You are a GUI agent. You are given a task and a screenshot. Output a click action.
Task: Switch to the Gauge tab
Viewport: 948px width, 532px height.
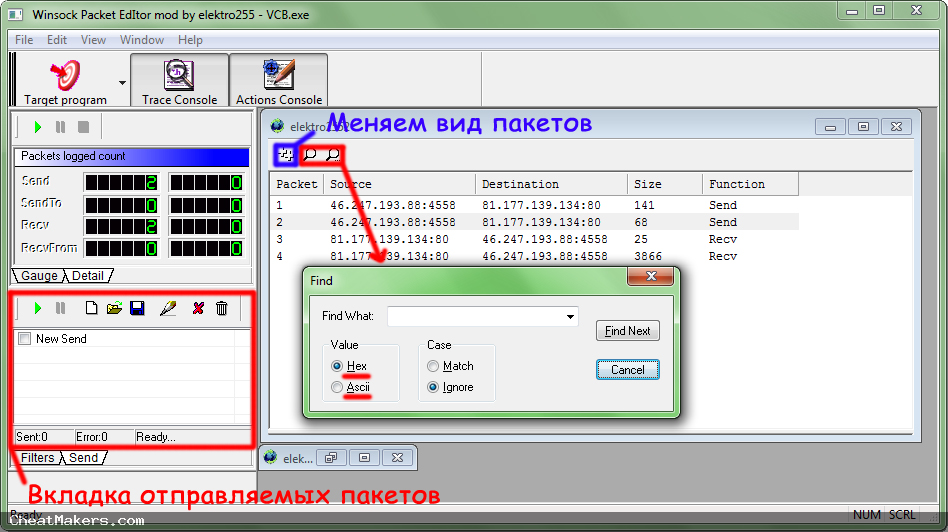tap(39, 276)
